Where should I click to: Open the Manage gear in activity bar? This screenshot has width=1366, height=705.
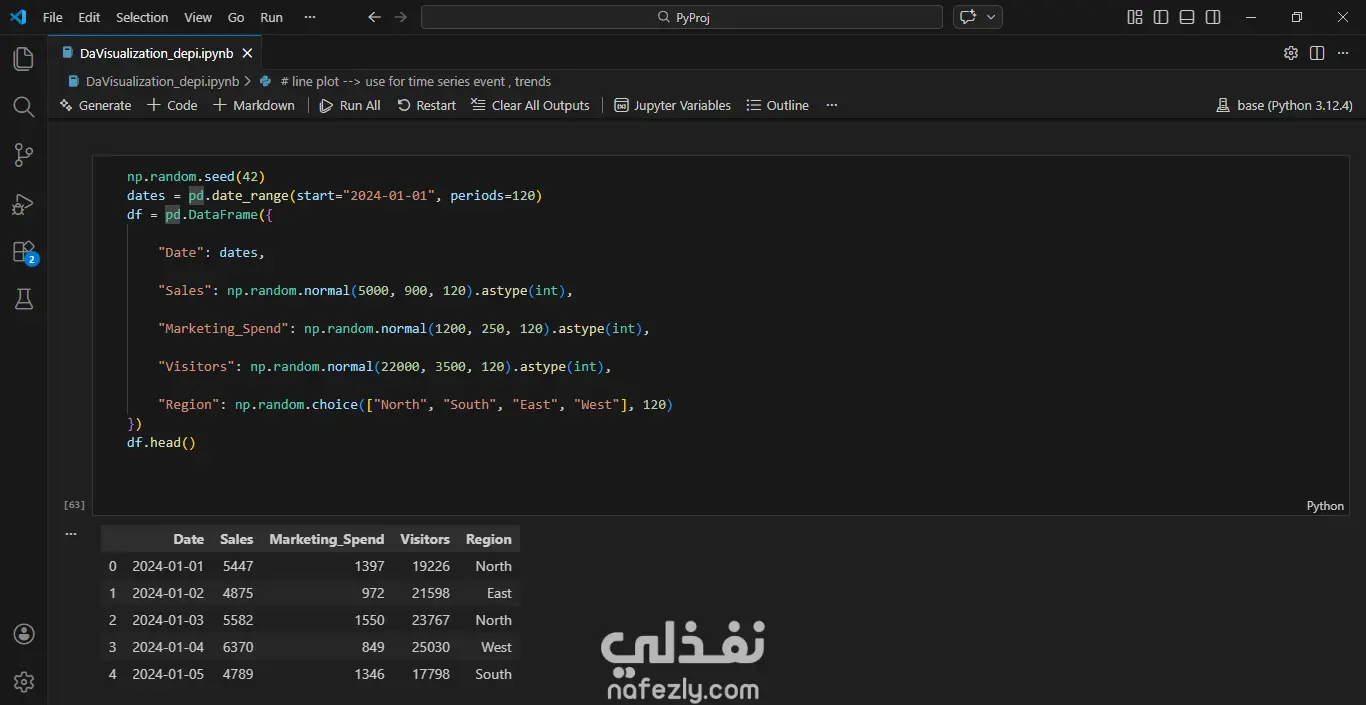[24, 682]
